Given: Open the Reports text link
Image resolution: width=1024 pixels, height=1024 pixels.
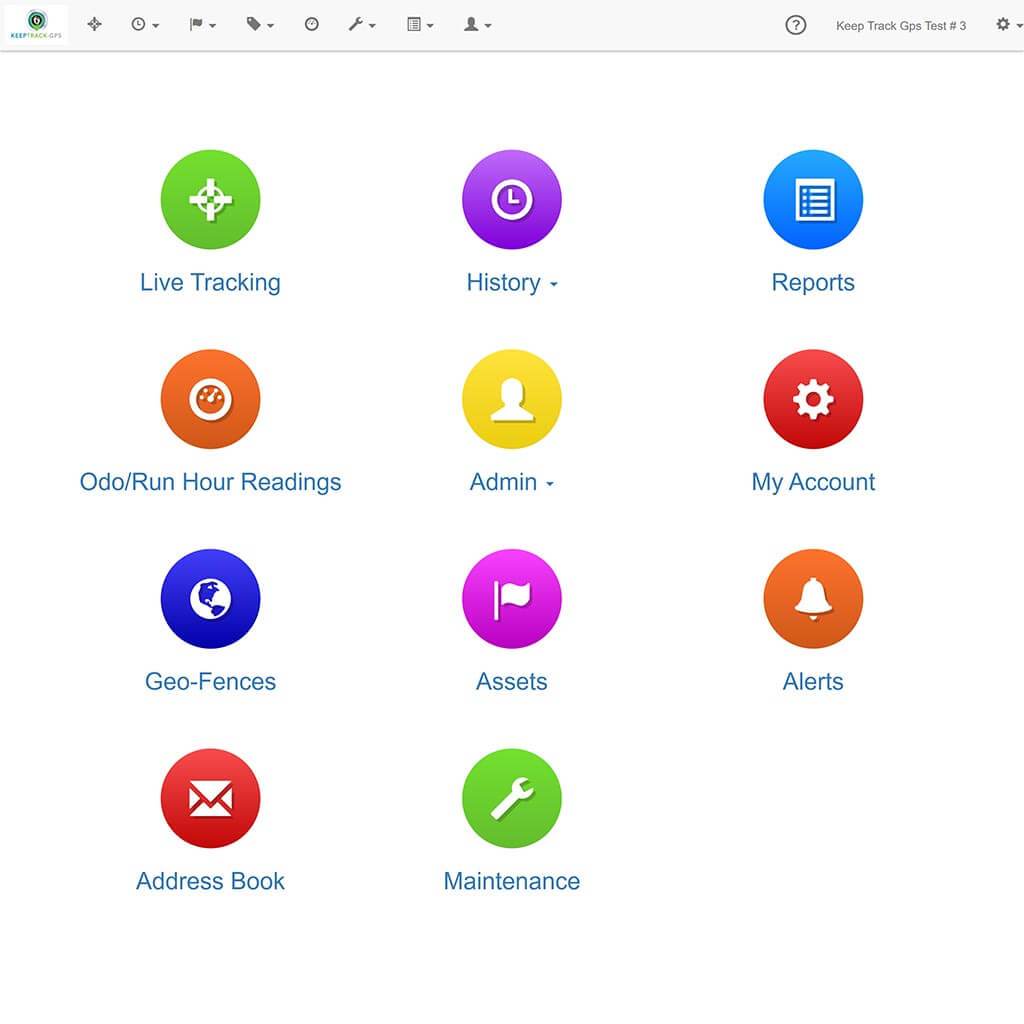Looking at the screenshot, I should 813,283.
